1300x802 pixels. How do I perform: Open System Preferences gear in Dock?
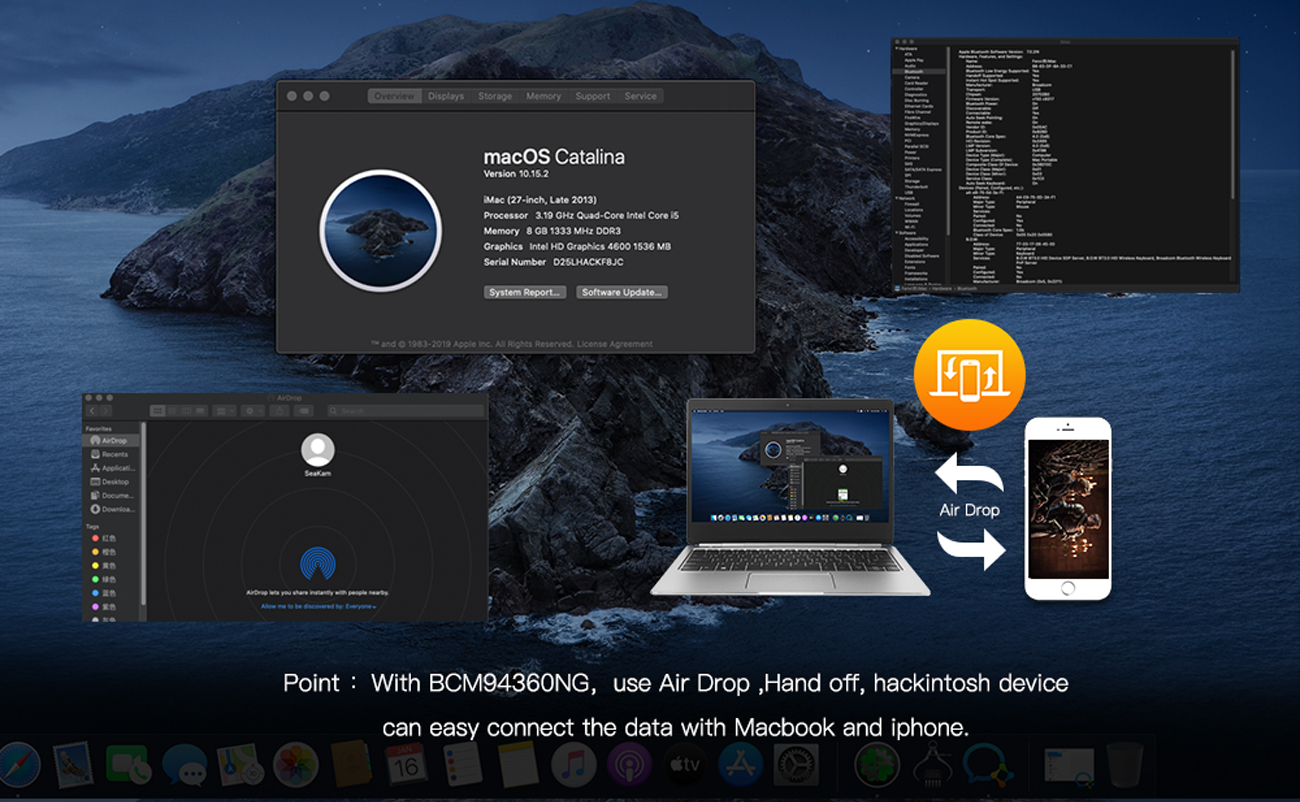[x=797, y=765]
